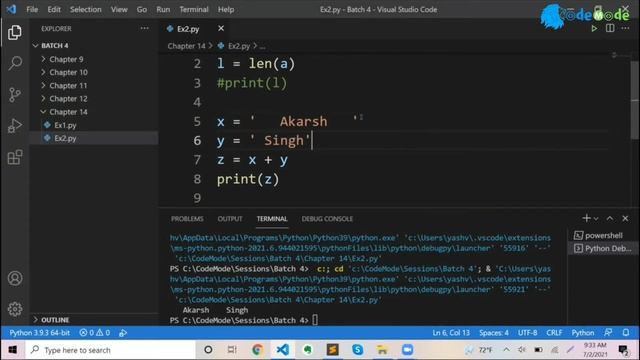Show hidden system tray icons chevron
The image size is (640, 360).
[506, 350]
